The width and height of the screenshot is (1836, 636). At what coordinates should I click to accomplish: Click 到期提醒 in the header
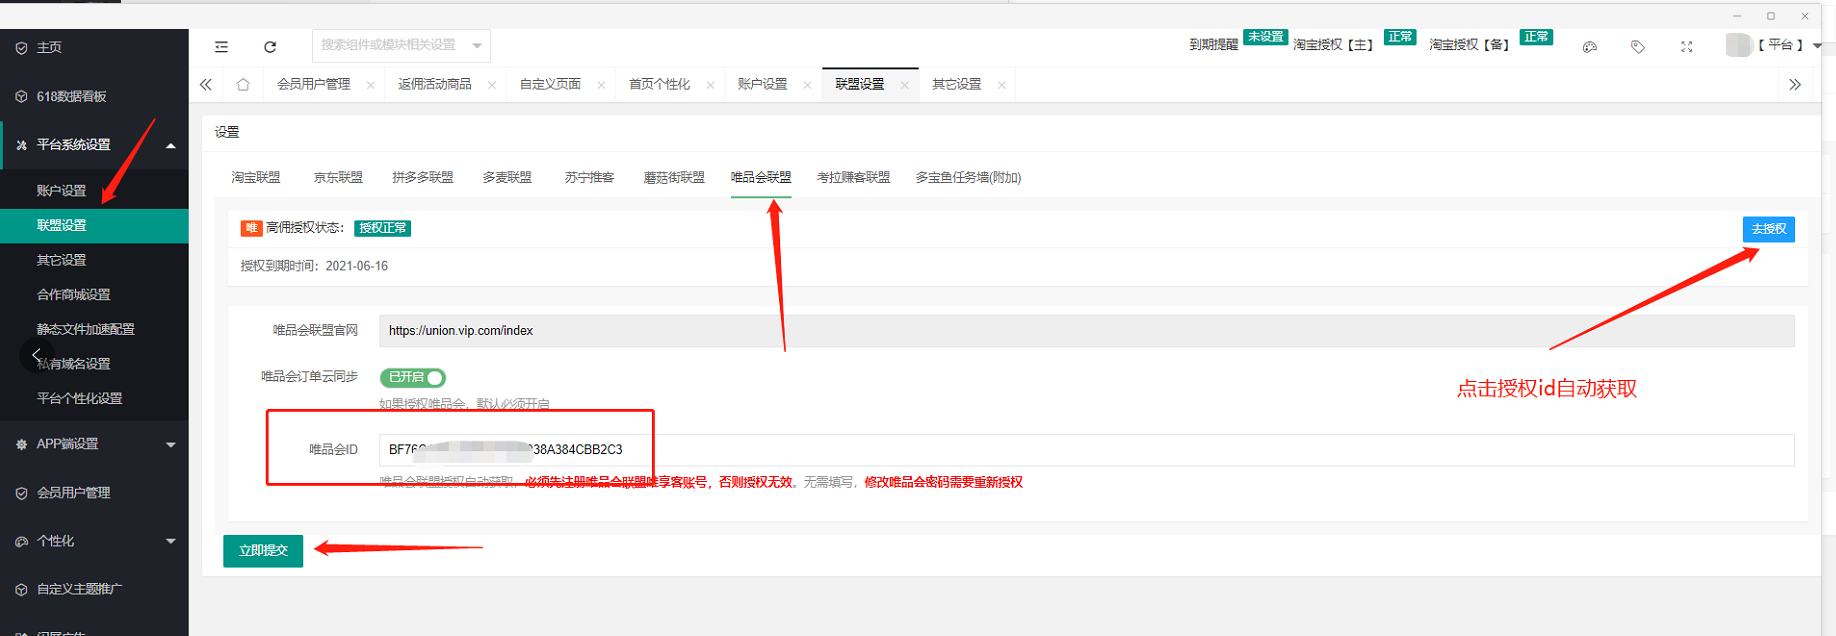(x=1213, y=45)
